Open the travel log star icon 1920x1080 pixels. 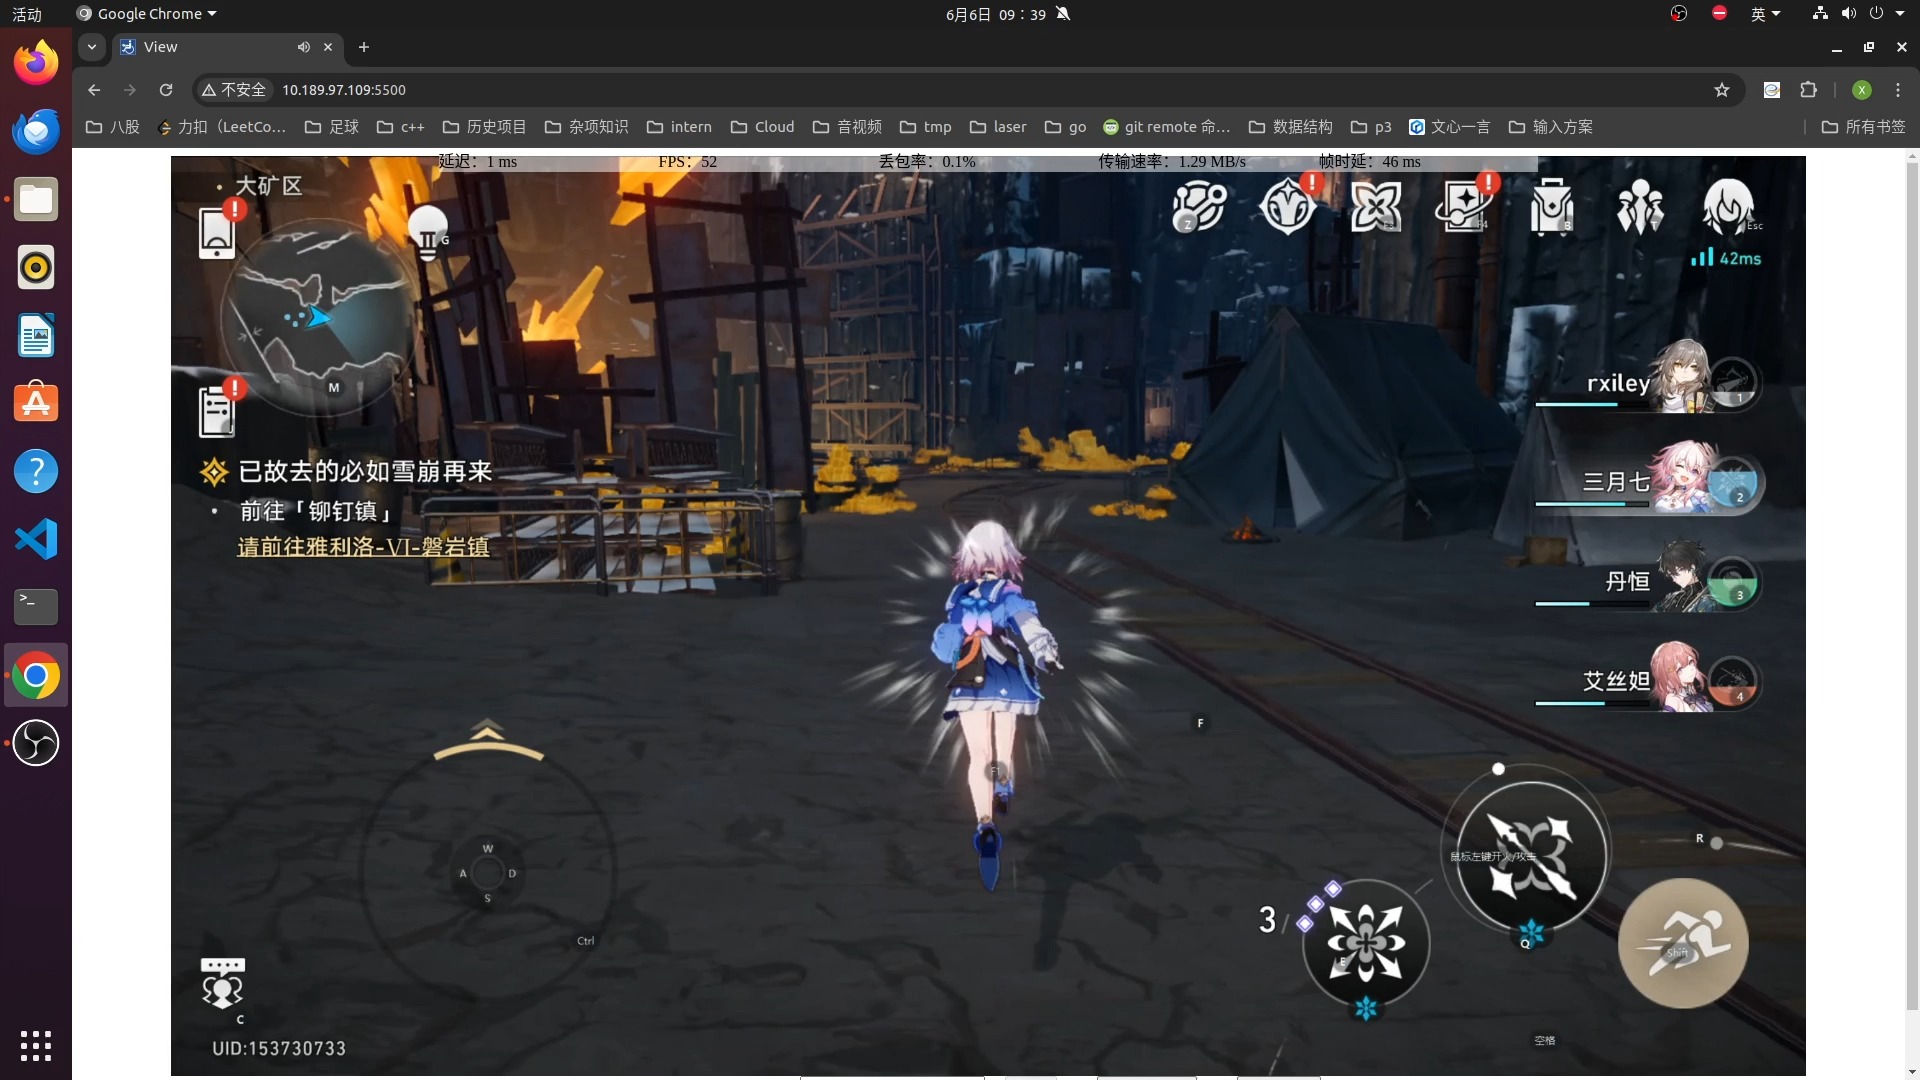click(1463, 207)
